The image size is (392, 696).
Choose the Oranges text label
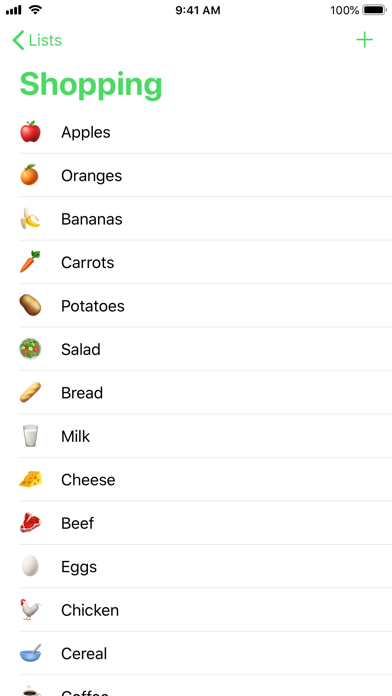point(91,176)
